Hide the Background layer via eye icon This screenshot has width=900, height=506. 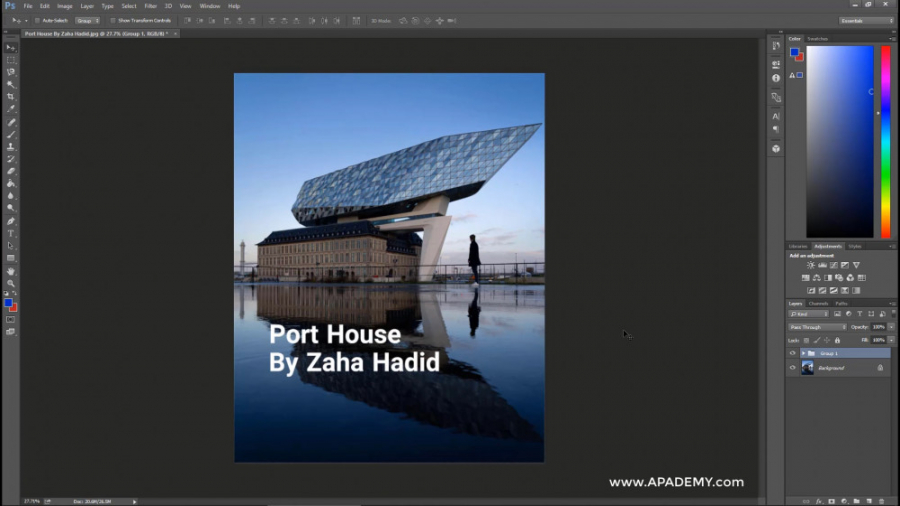pyautogui.click(x=792, y=368)
